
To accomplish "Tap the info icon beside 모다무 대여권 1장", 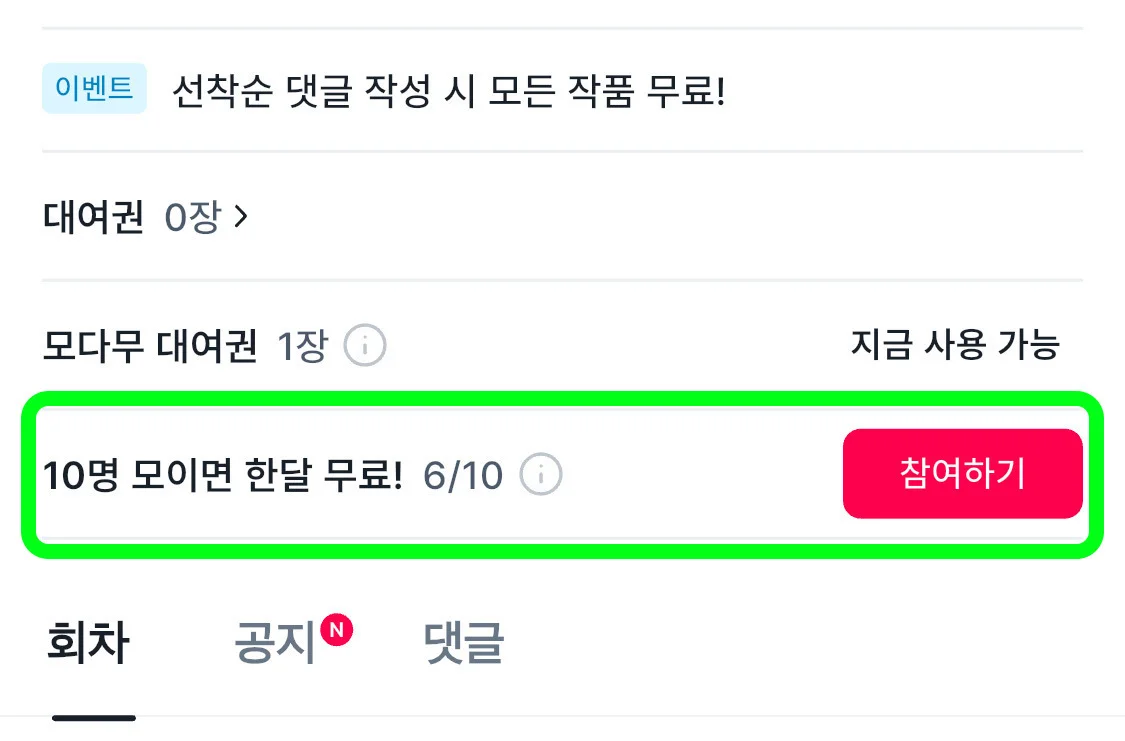I will [364, 346].
